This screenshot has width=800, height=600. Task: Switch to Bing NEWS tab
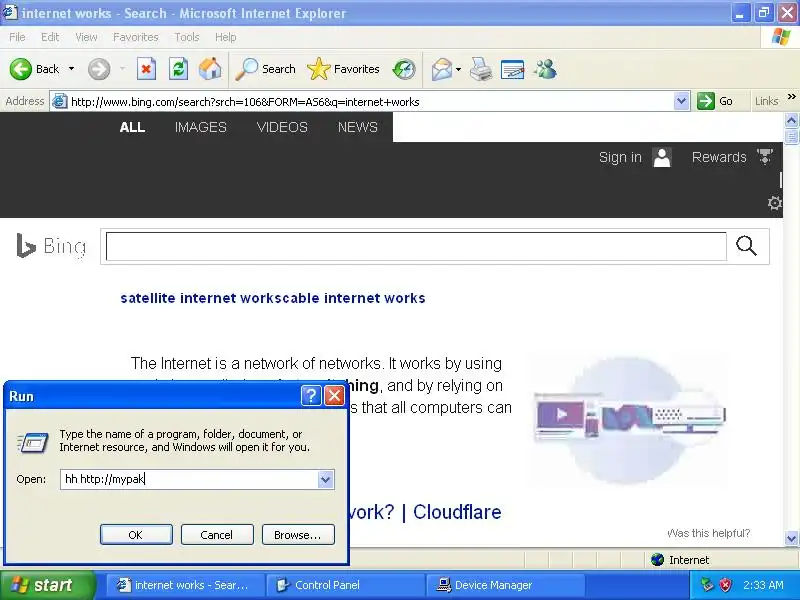click(358, 127)
